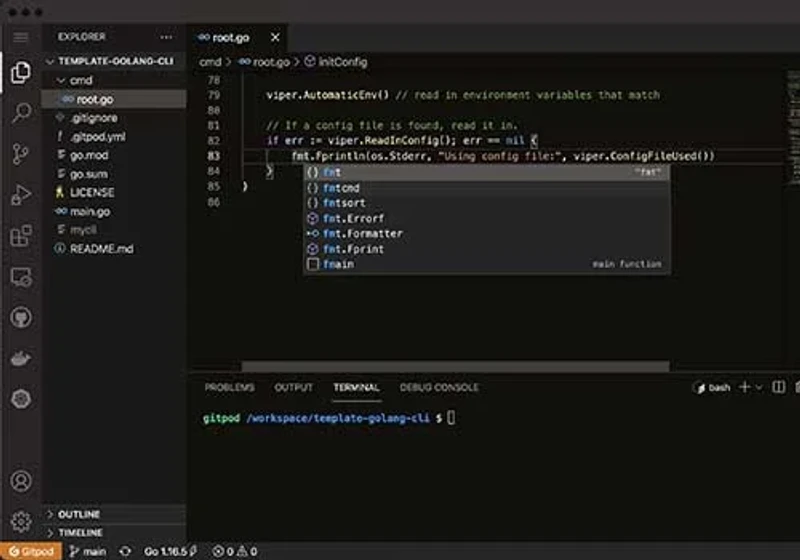Click line number 83 in the gutter
The width and height of the screenshot is (800, 560).
[213, 156]
